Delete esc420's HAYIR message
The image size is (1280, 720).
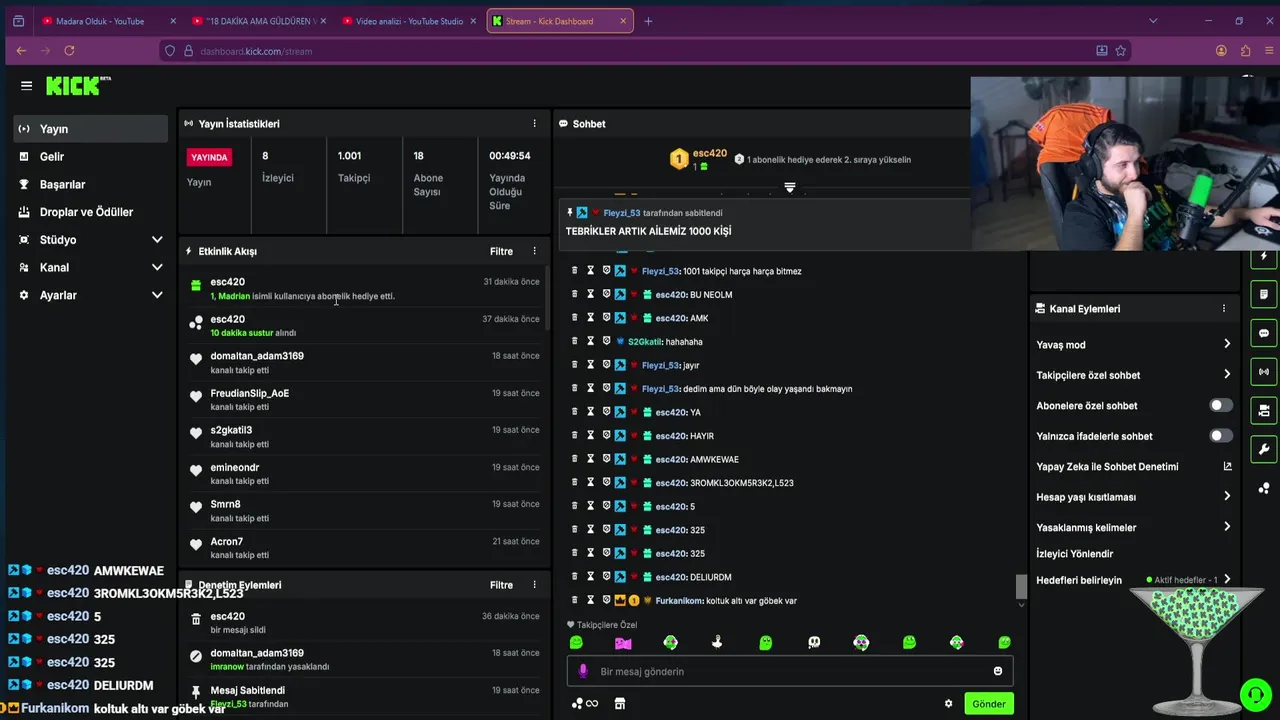[575, 436]
